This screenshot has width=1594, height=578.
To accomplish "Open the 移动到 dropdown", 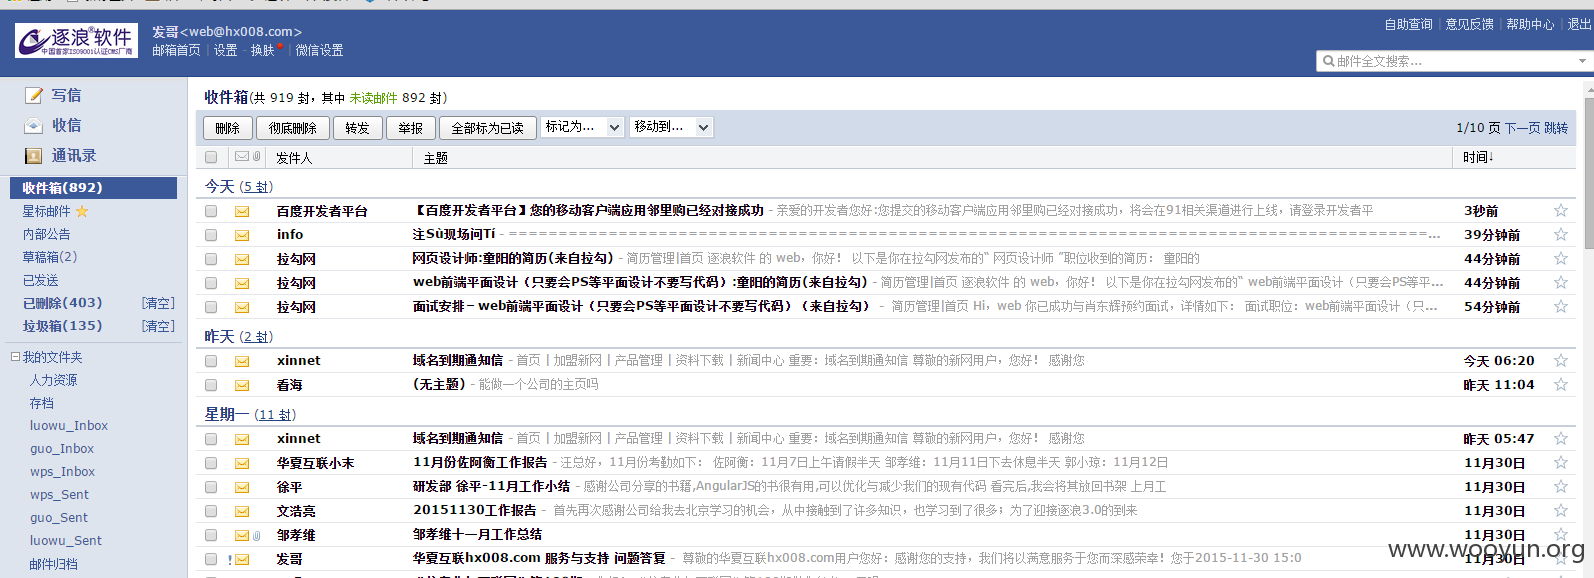I will pos(672,127).
